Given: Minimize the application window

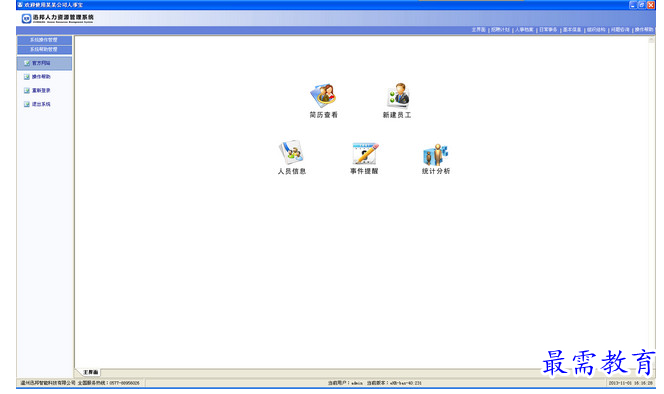Looking at the screenshot, I should click(633, 5).
